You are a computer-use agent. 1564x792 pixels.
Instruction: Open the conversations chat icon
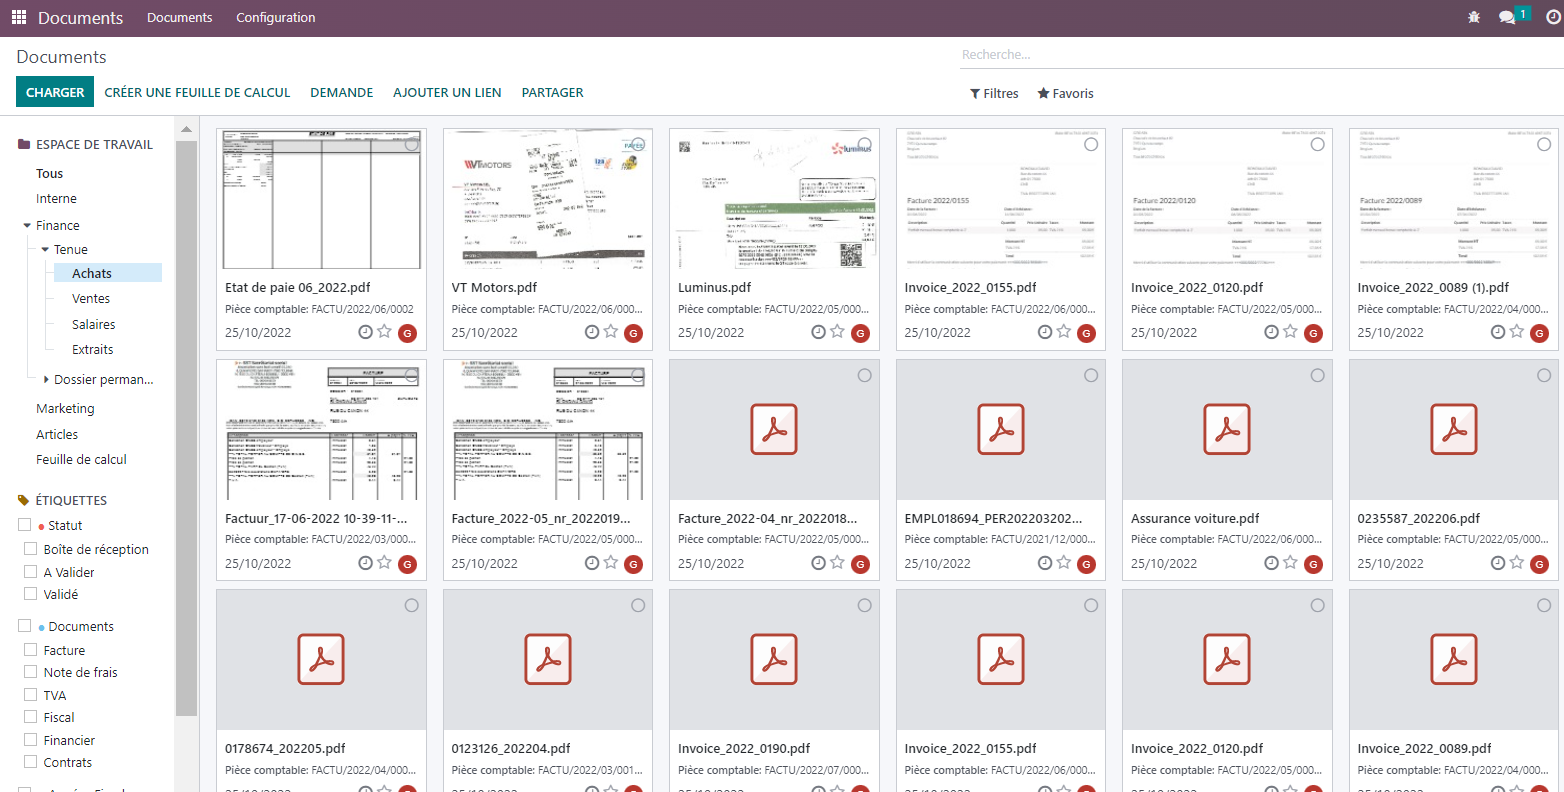tap(1507, 17)
